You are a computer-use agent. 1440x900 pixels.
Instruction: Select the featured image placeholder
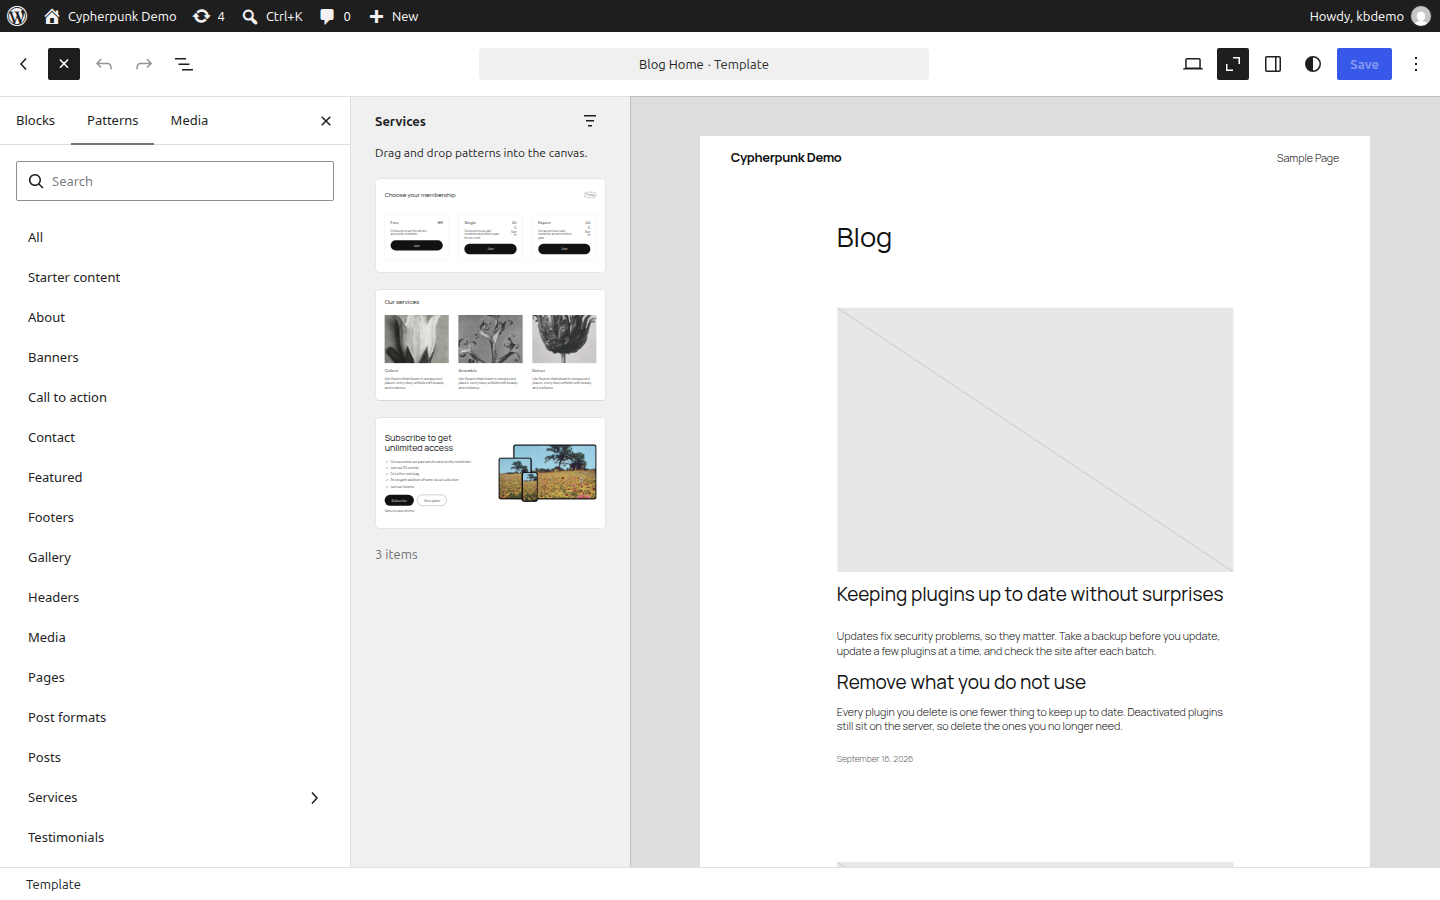pos(1035,440)
